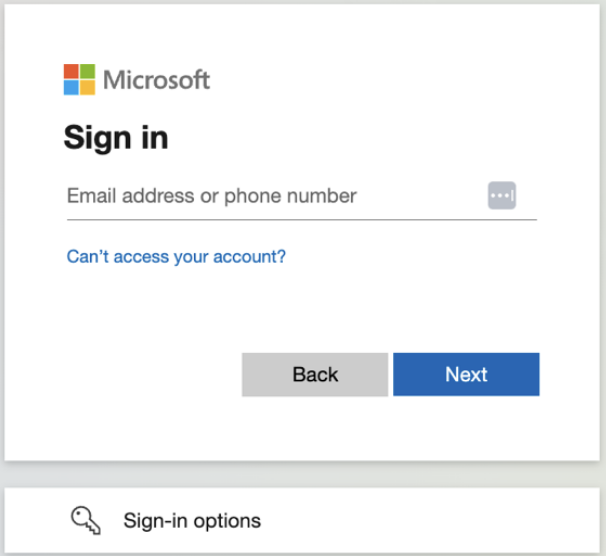Click the underline of the email input field

click(300, 219)
